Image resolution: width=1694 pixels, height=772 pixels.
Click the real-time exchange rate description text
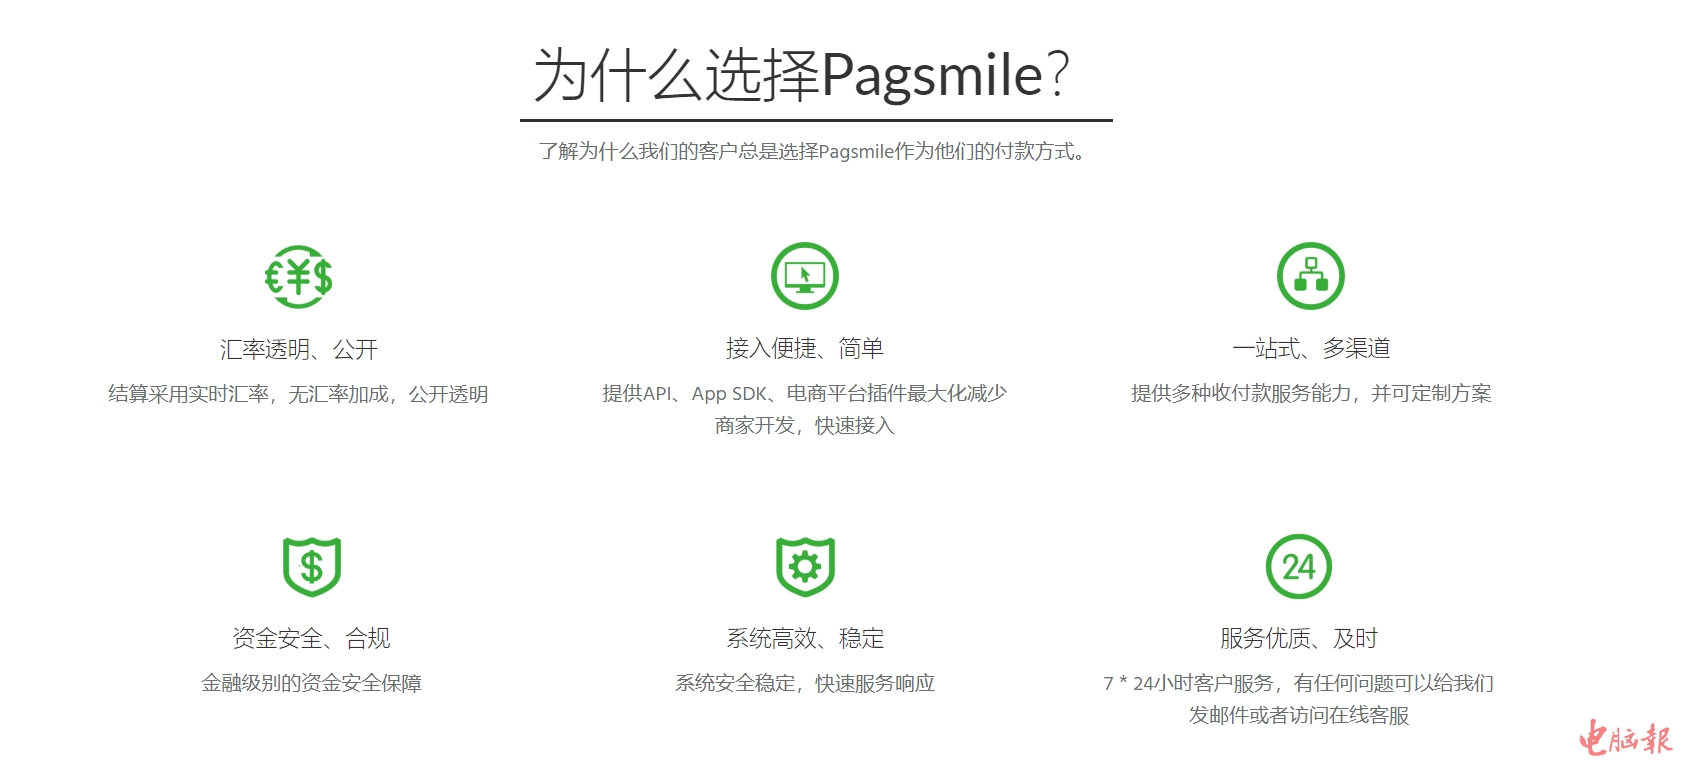[298, 394]
